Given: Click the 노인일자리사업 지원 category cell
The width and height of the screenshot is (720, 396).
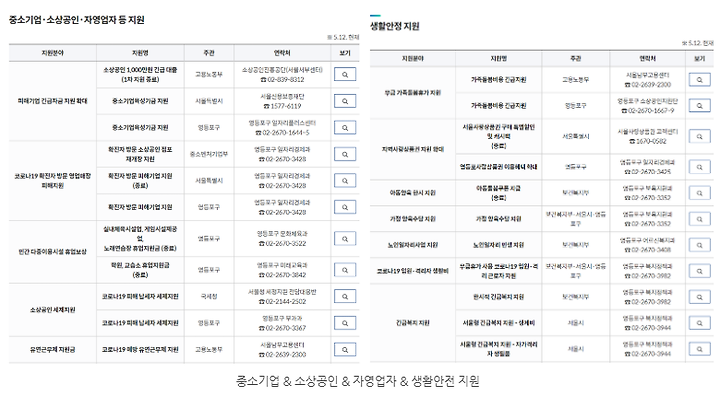Looking at the screenshot, I should 413,245.
